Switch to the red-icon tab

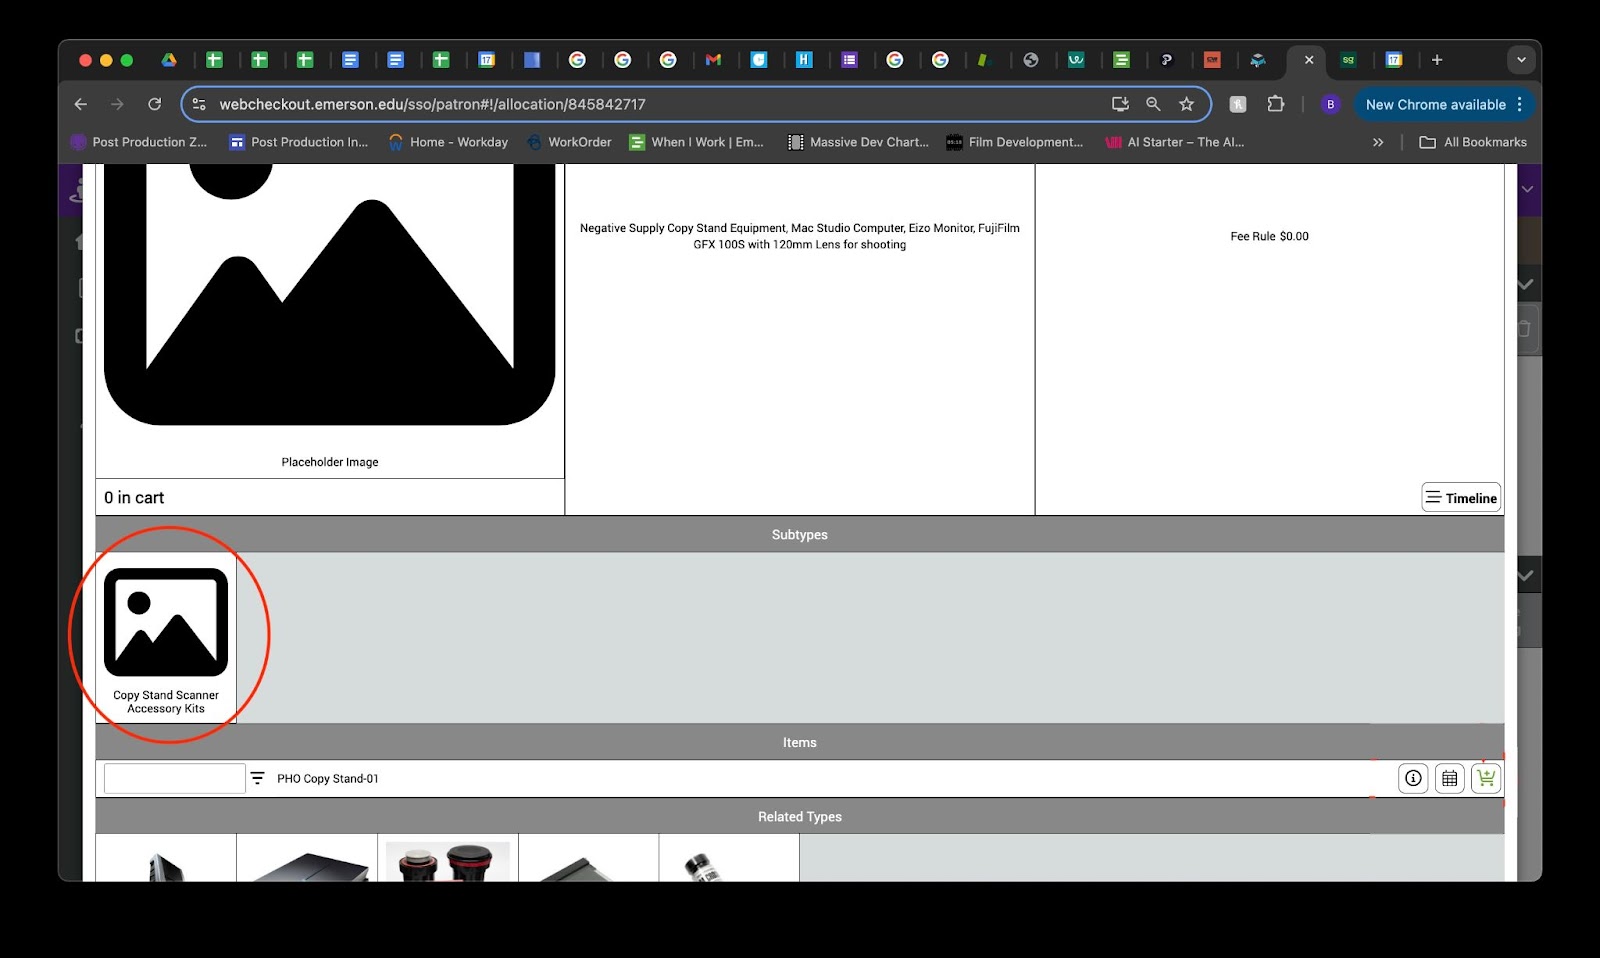(x=1212, y=60)
